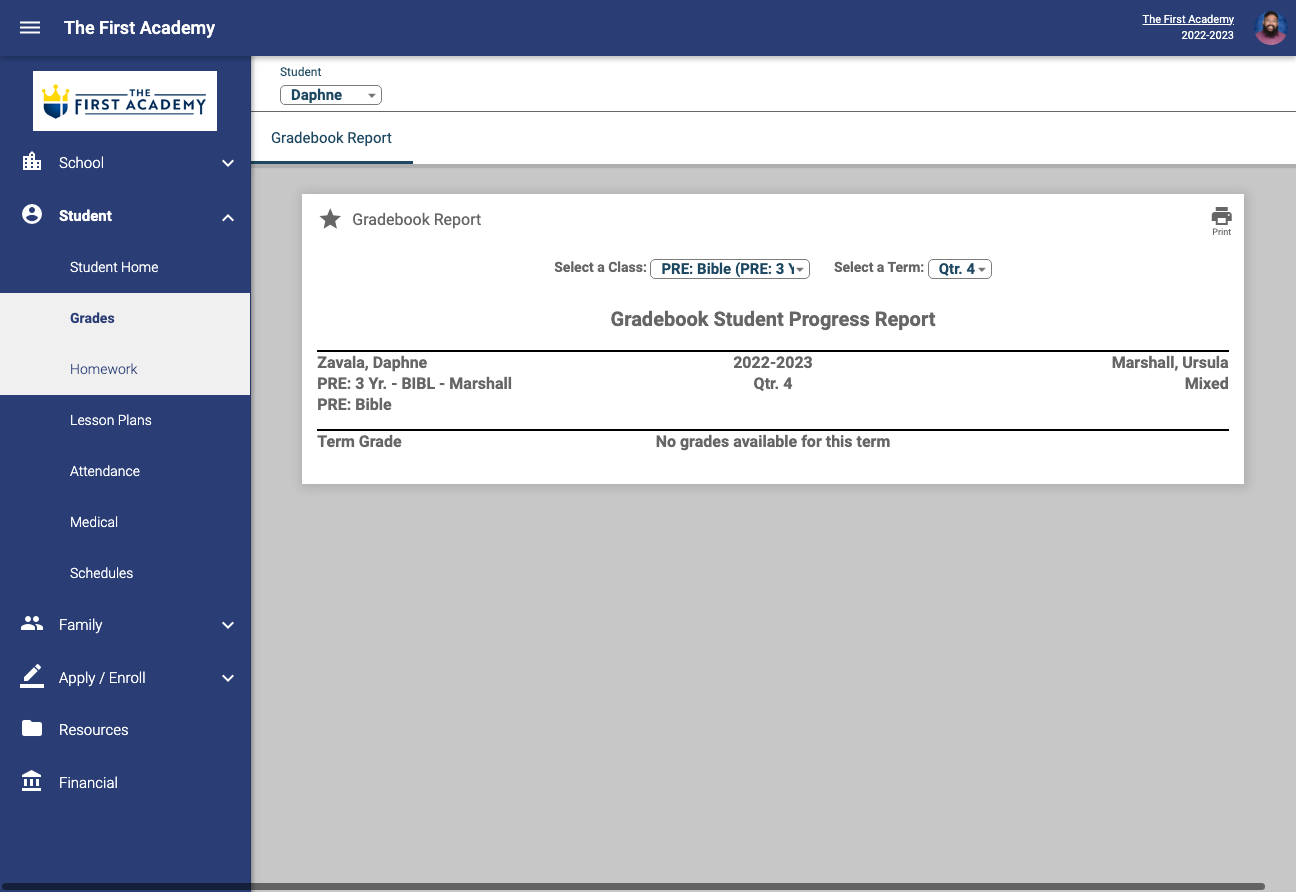The image size is (1296, 892).
Task: Click the PRE: 3 Yr. - BIBL - Marshall text
Action: point(414,383)
